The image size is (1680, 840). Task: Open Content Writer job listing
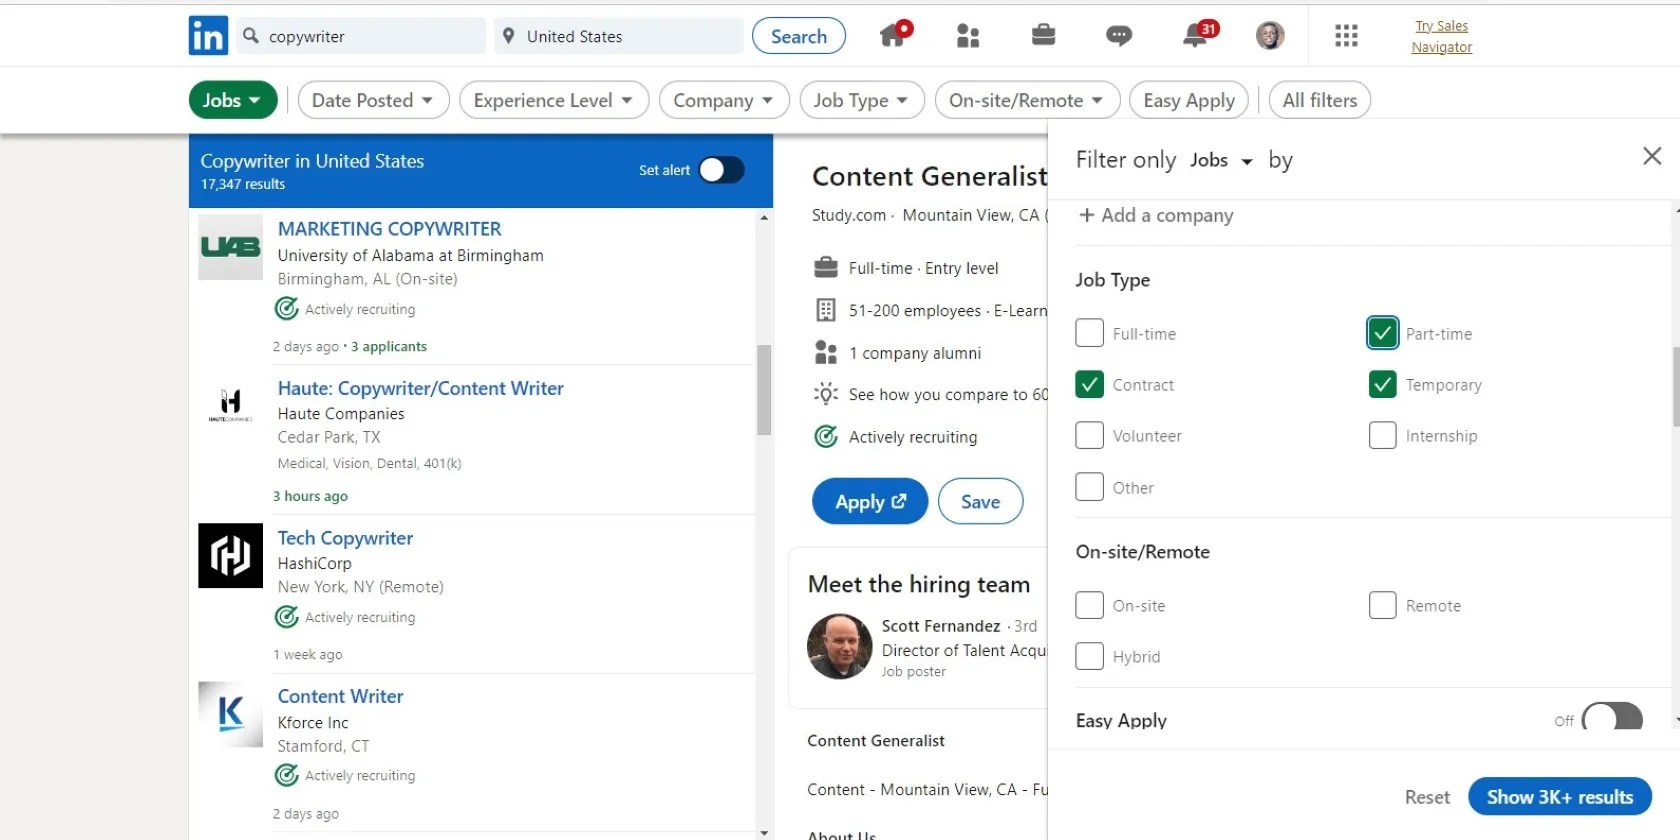(x=340, y=696)
